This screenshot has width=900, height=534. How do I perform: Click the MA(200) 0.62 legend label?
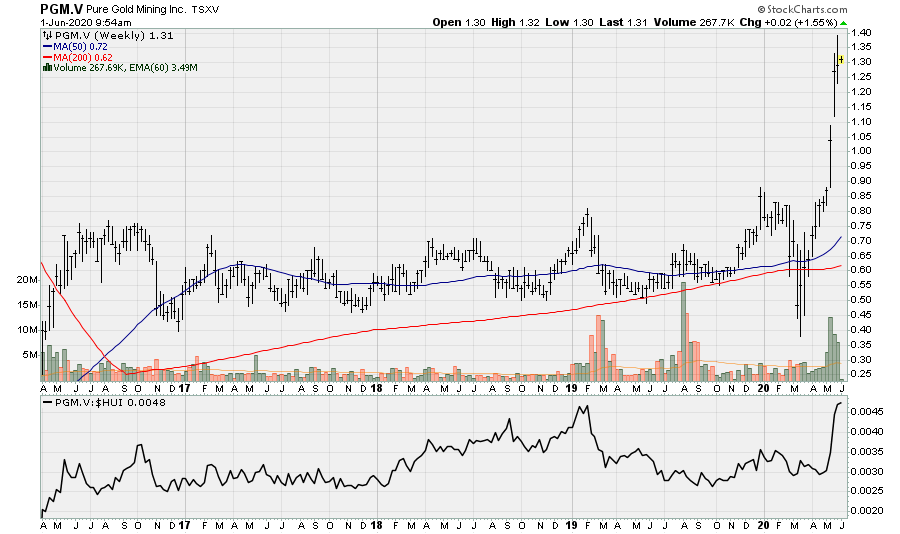[x=83, y=57]
